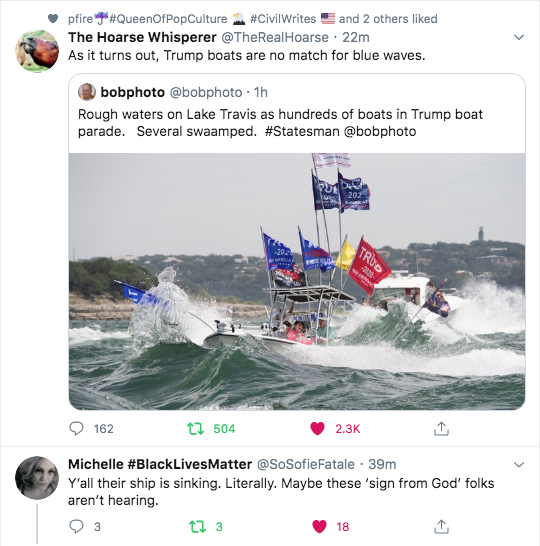The height and width of the screenshot is (546, 540).
Task: Open The Hoarse Whisperer profile avatar
Action: click(37, 51)
